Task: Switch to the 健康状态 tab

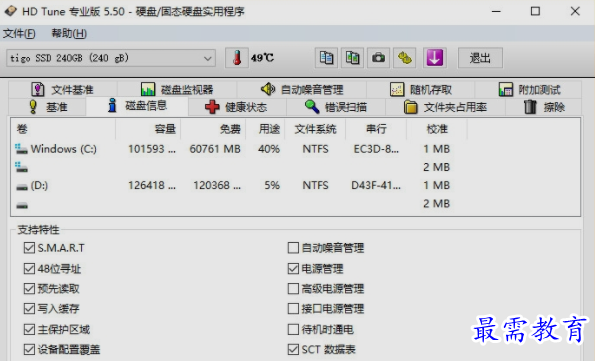Action: pos(237,107)
